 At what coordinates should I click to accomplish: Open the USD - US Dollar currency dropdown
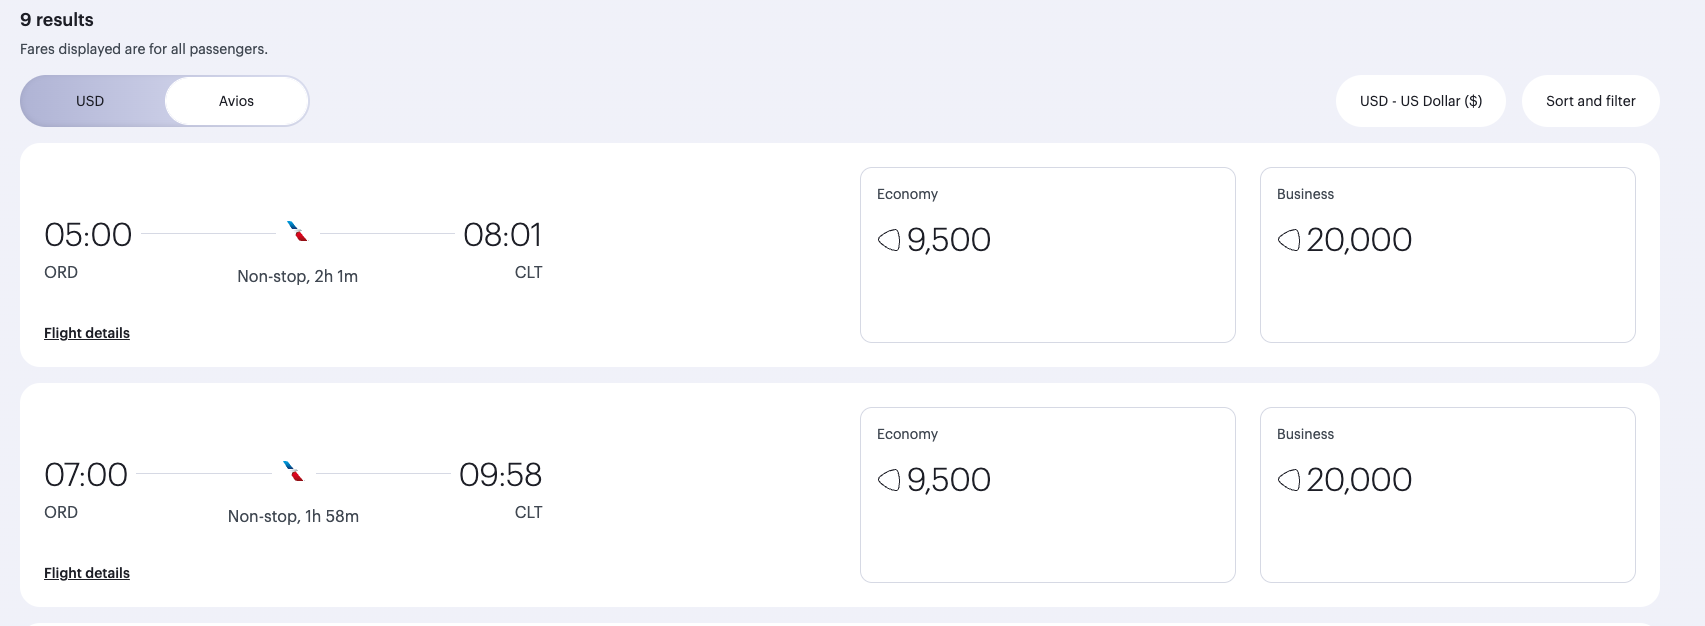click(1420, 101)
